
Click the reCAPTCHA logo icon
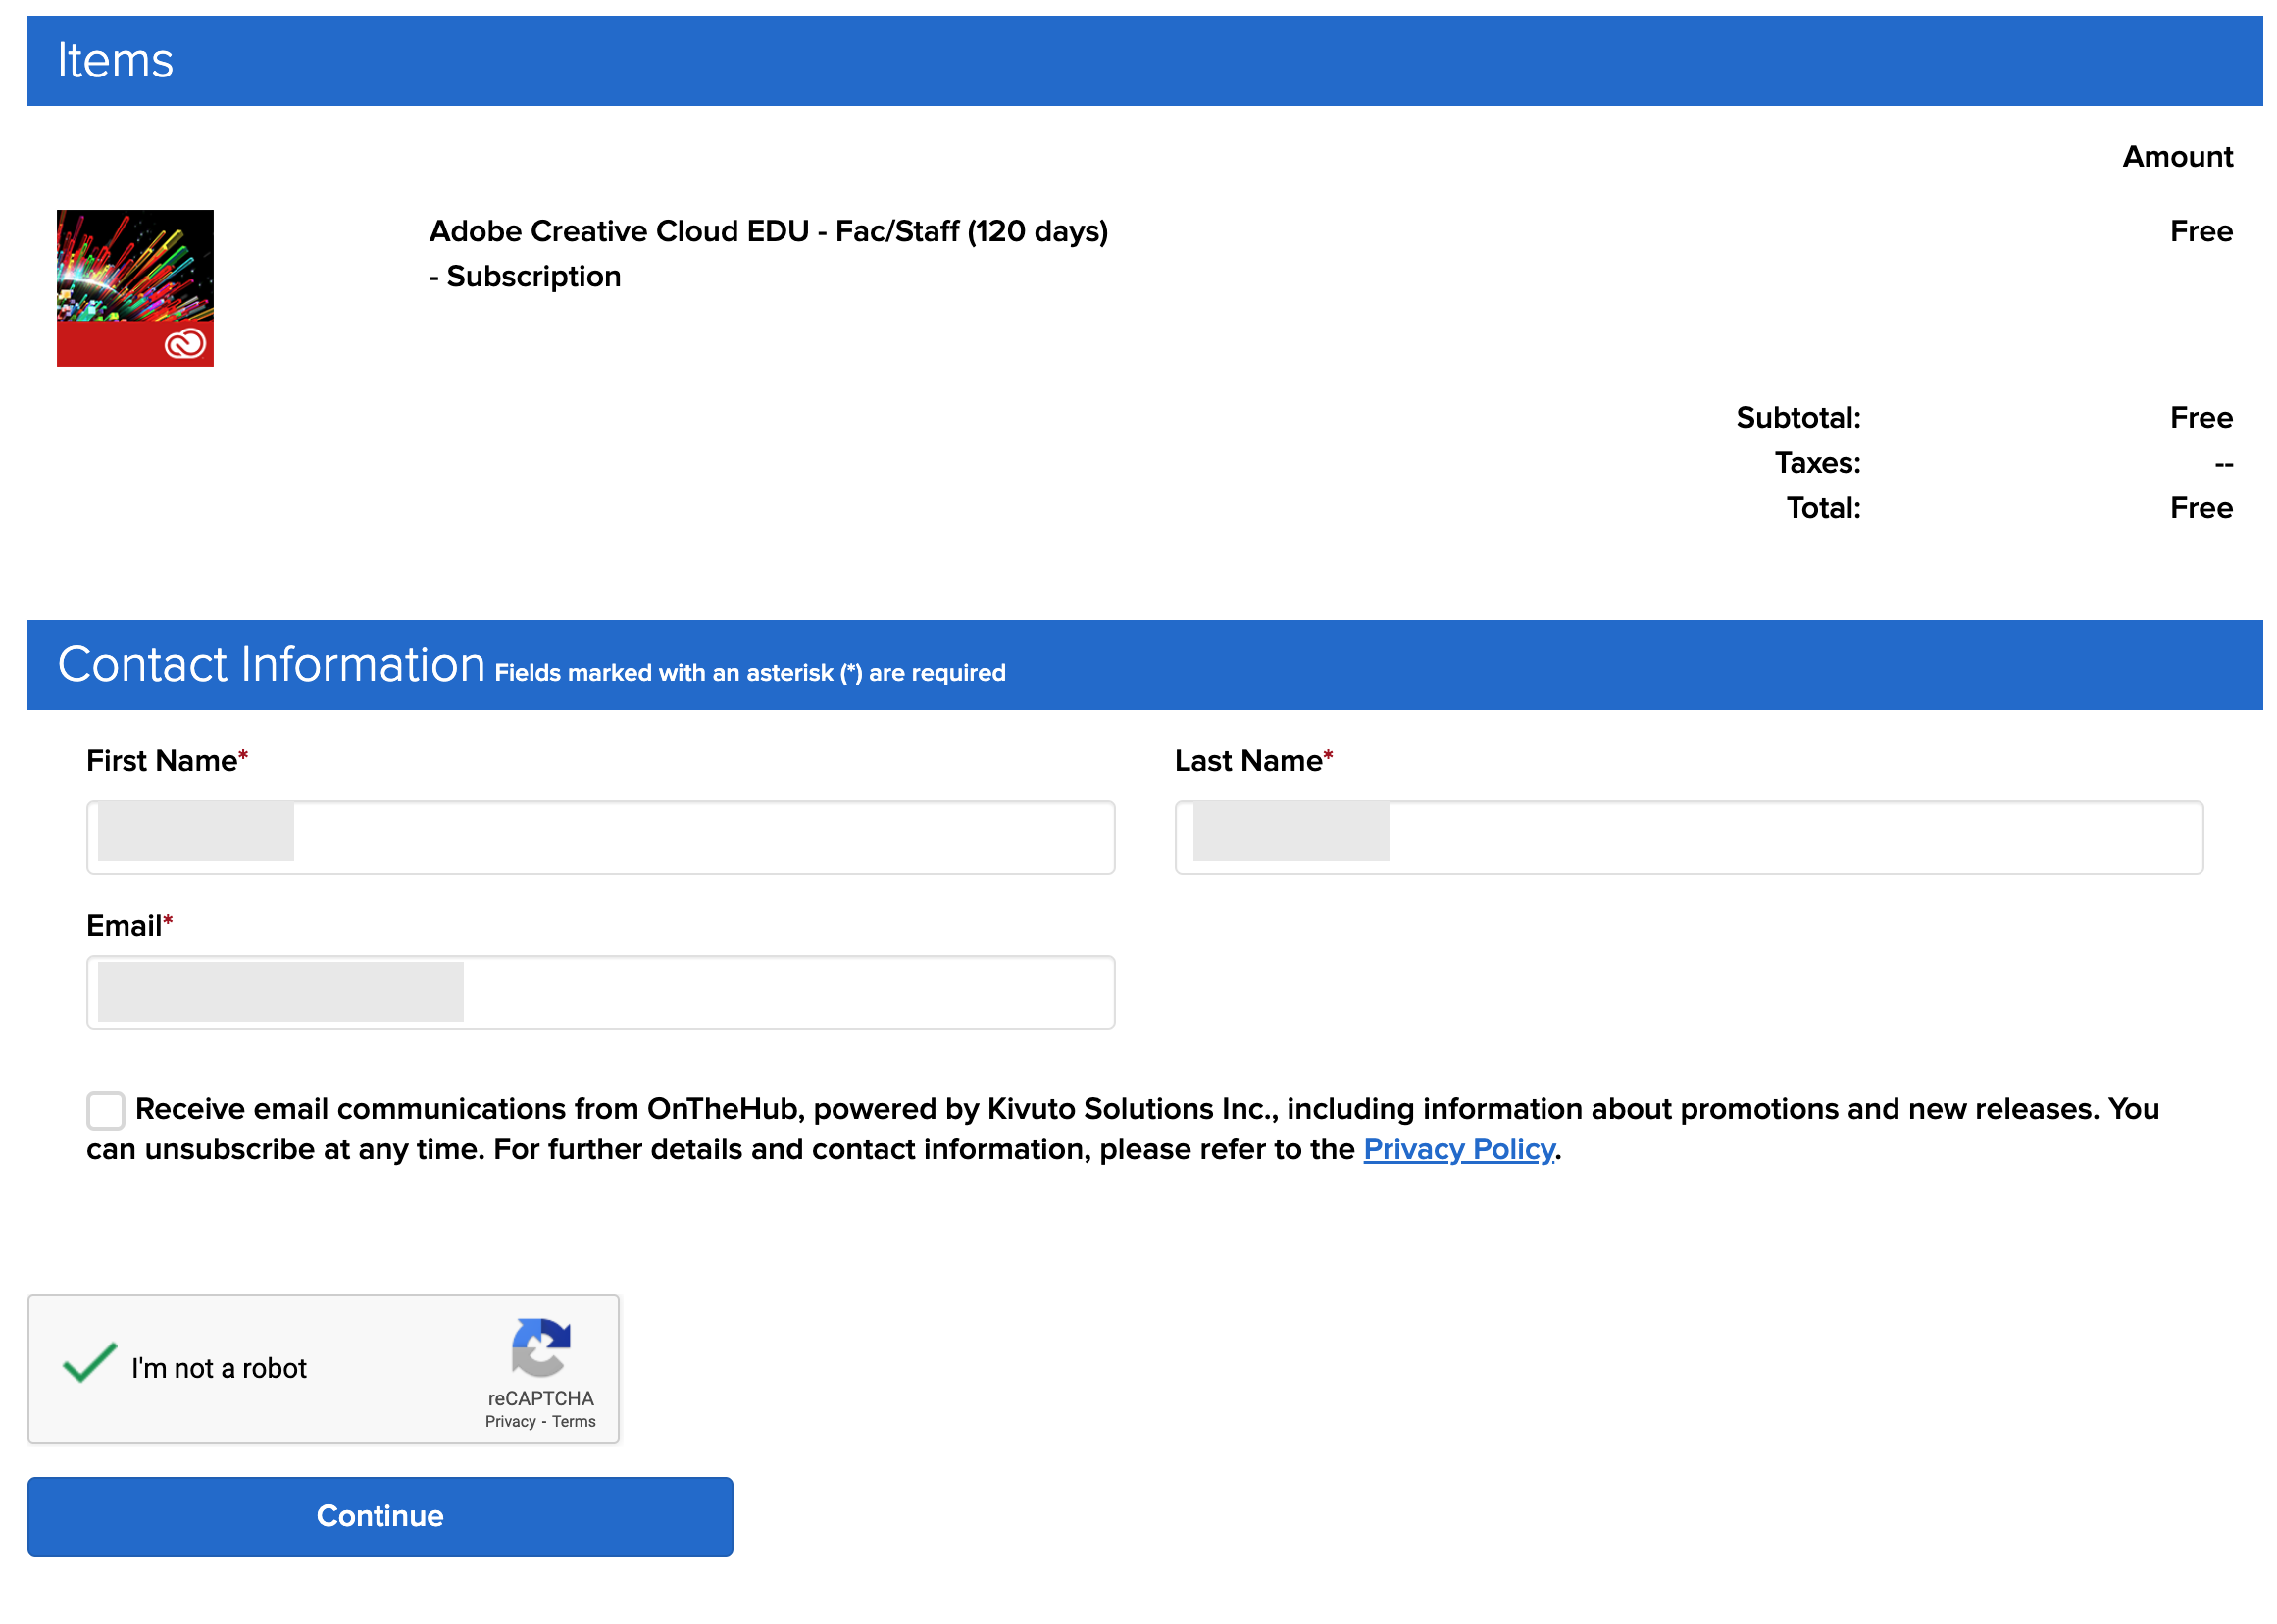[x=540, y=1346]
